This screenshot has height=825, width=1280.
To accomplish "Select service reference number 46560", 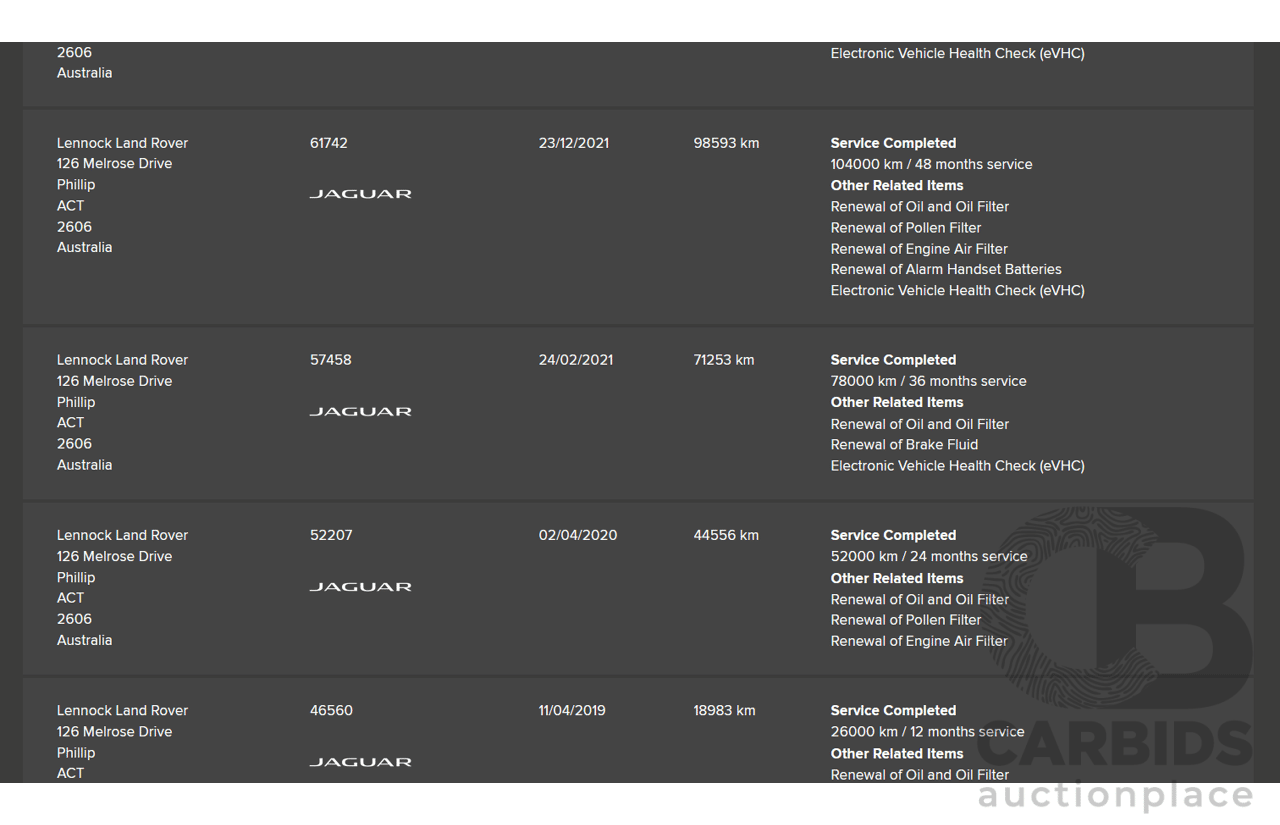I will tap(331, 711).
